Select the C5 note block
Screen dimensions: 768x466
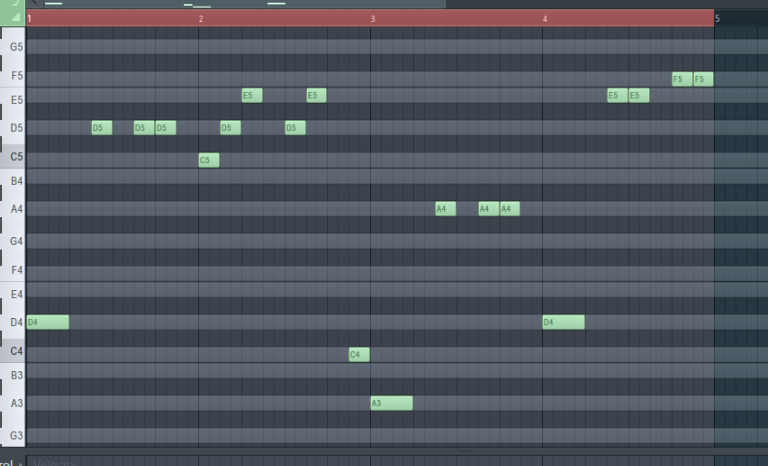pos(209,160)
